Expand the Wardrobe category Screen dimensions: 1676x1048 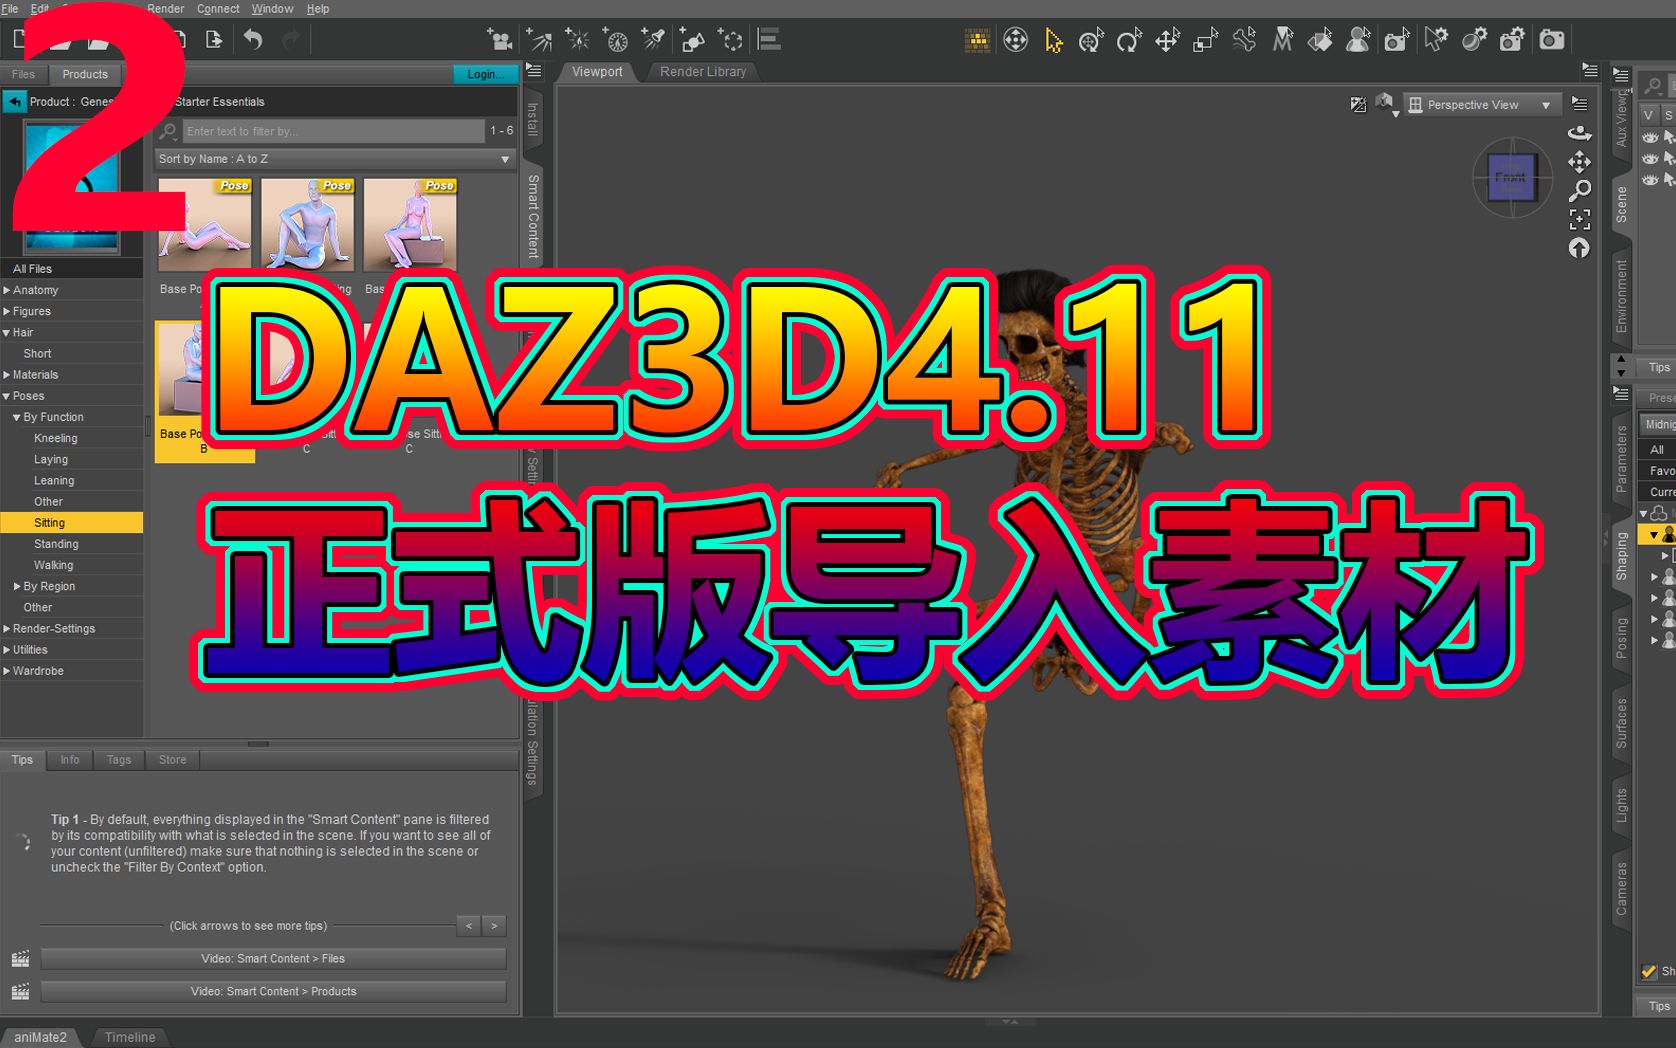7,671
